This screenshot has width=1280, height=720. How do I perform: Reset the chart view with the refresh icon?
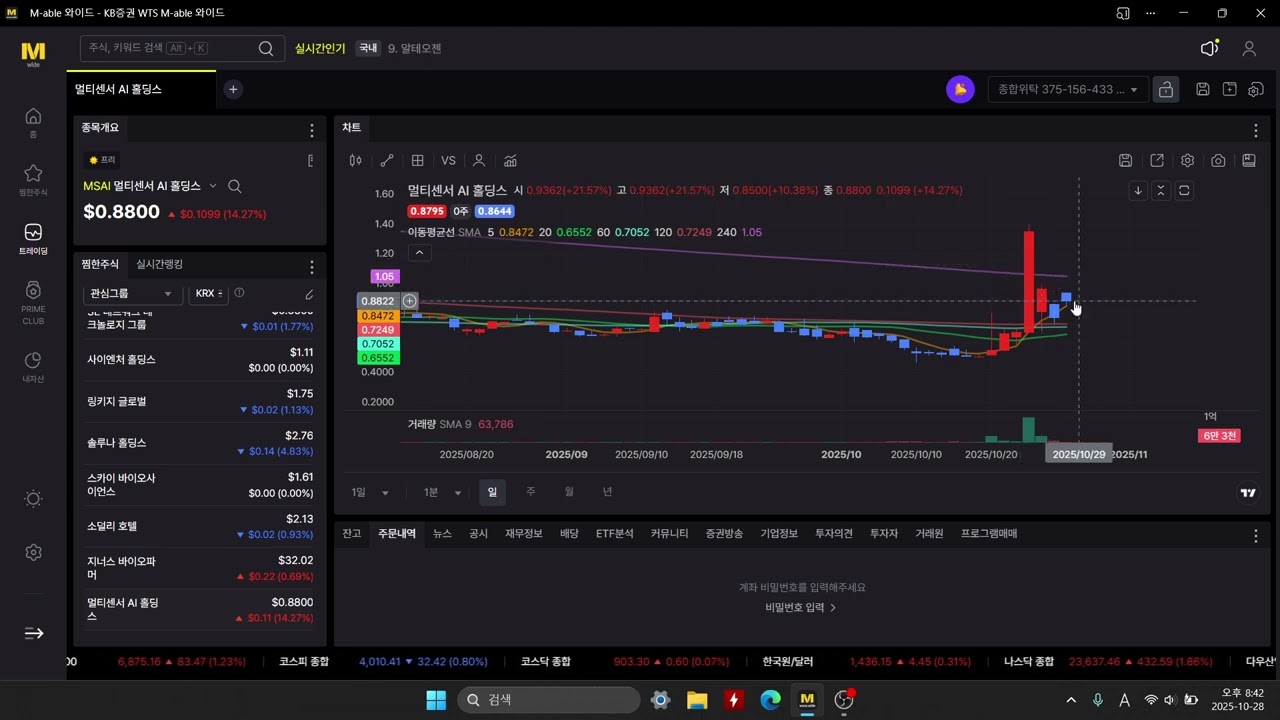click(x=1184, y=190)
